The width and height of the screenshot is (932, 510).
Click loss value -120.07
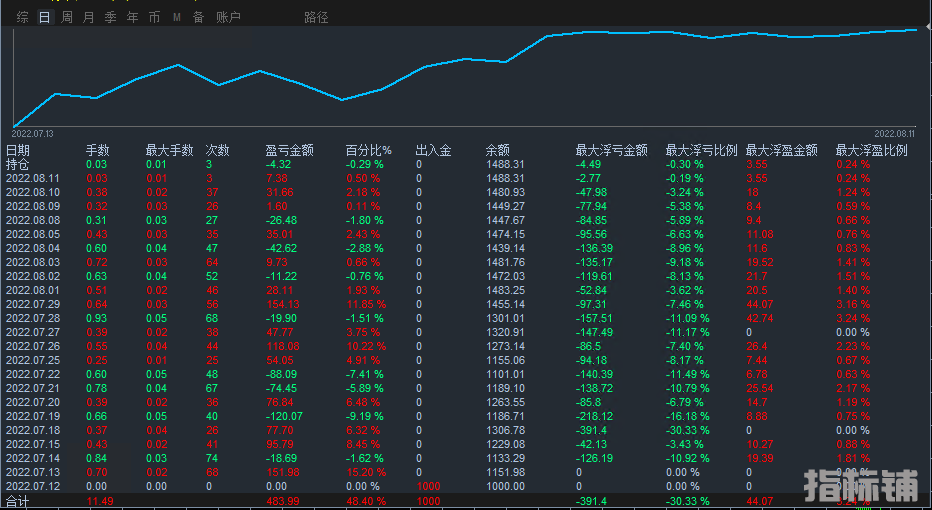pos(284,416)
